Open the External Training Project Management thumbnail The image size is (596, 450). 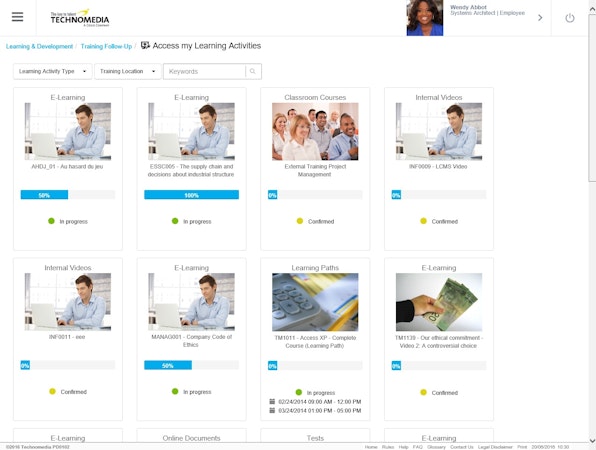pyautogui.click(x=315, y=131)
